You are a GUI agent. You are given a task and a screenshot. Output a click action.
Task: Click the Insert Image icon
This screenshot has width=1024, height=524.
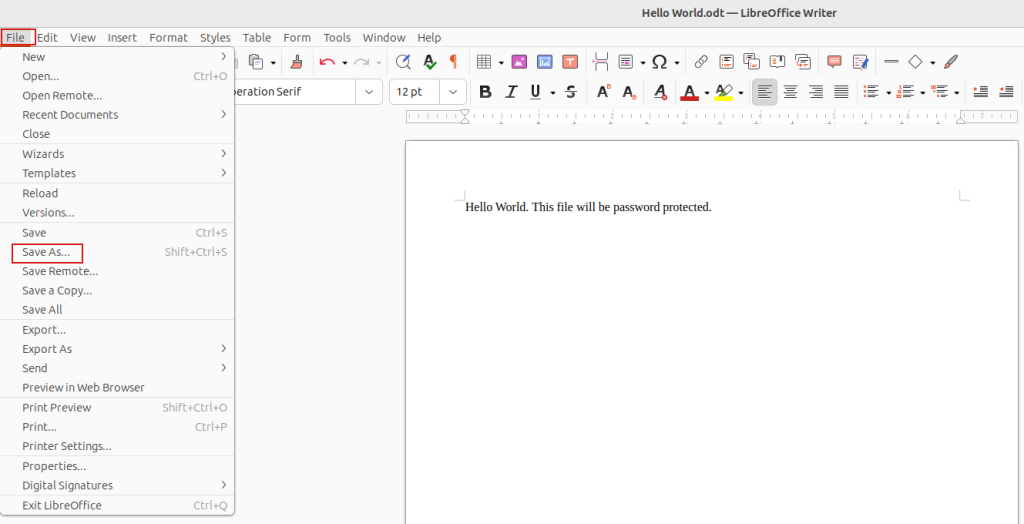click(519, 62)
